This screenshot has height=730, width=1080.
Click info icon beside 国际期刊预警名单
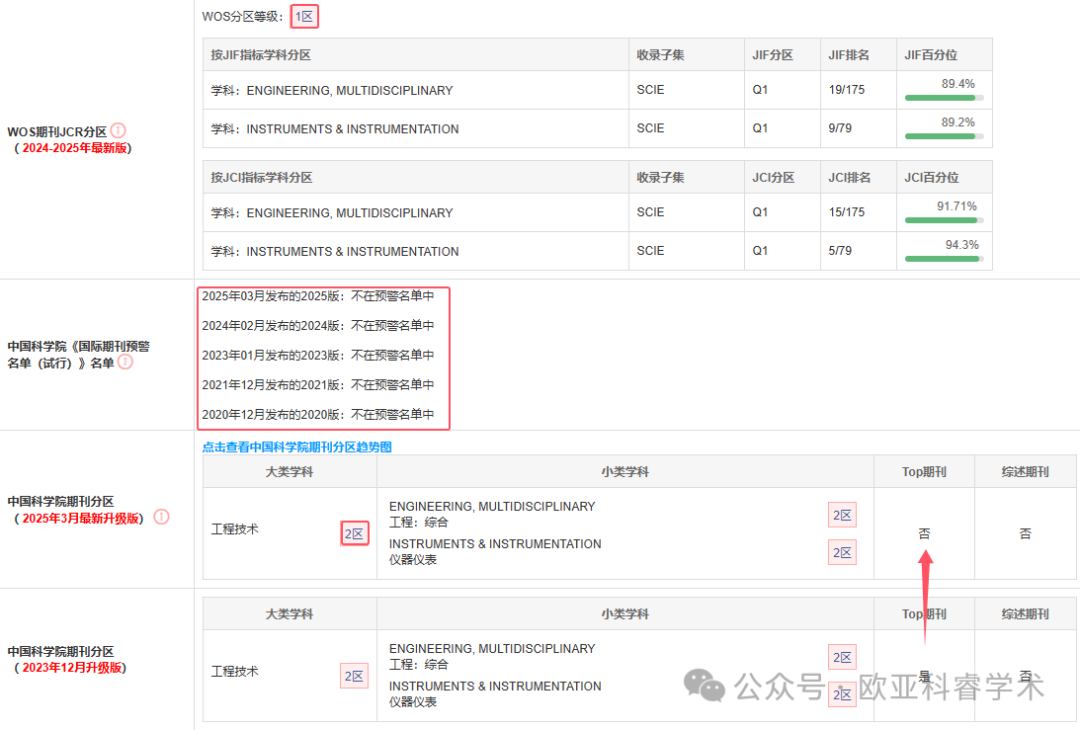tap(125, 362)
